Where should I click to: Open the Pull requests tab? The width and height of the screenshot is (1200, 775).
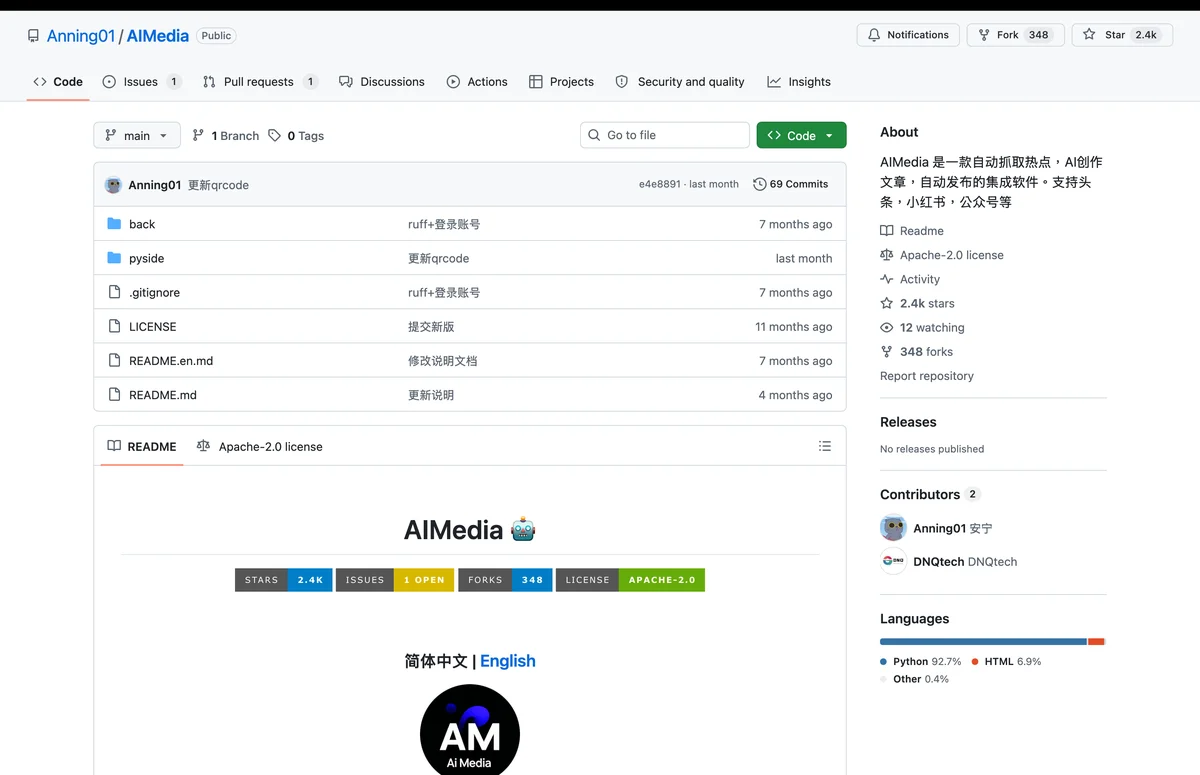click(x=260, y=82)
